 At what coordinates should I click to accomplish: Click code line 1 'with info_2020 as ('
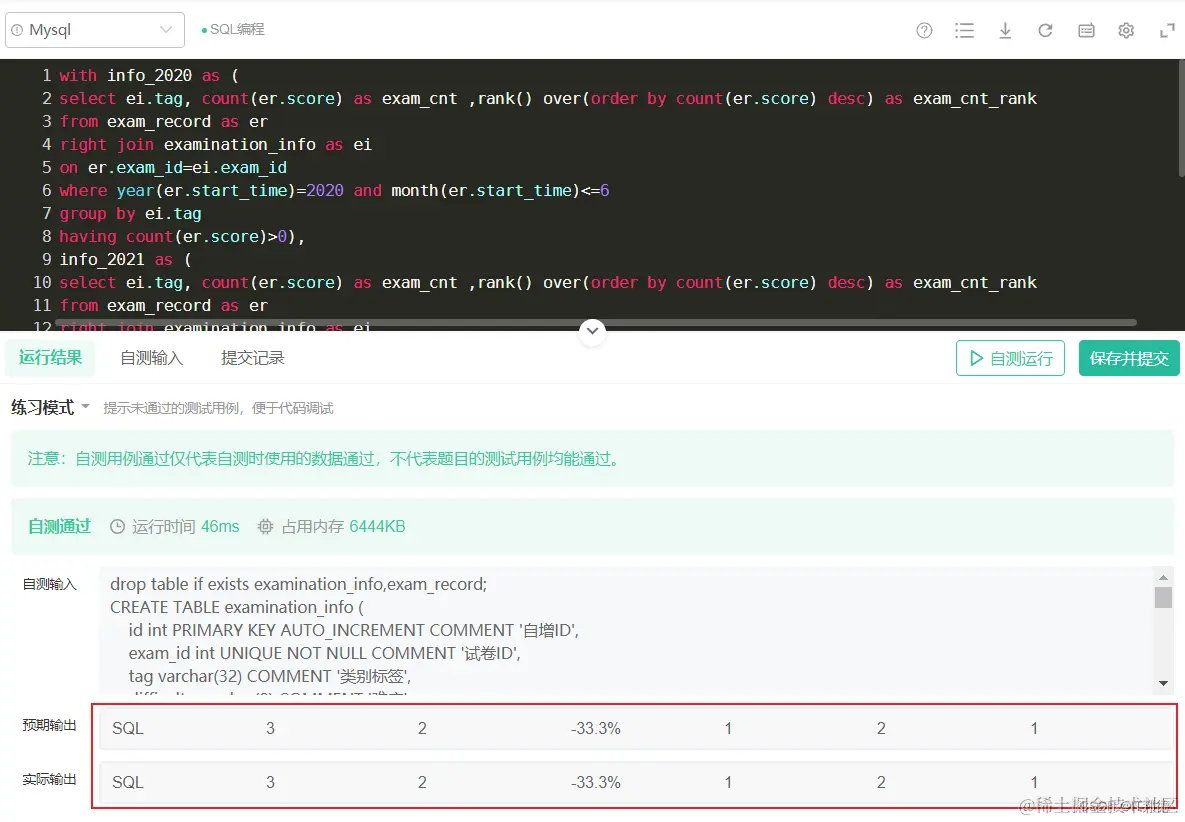(x=149, y=76)
